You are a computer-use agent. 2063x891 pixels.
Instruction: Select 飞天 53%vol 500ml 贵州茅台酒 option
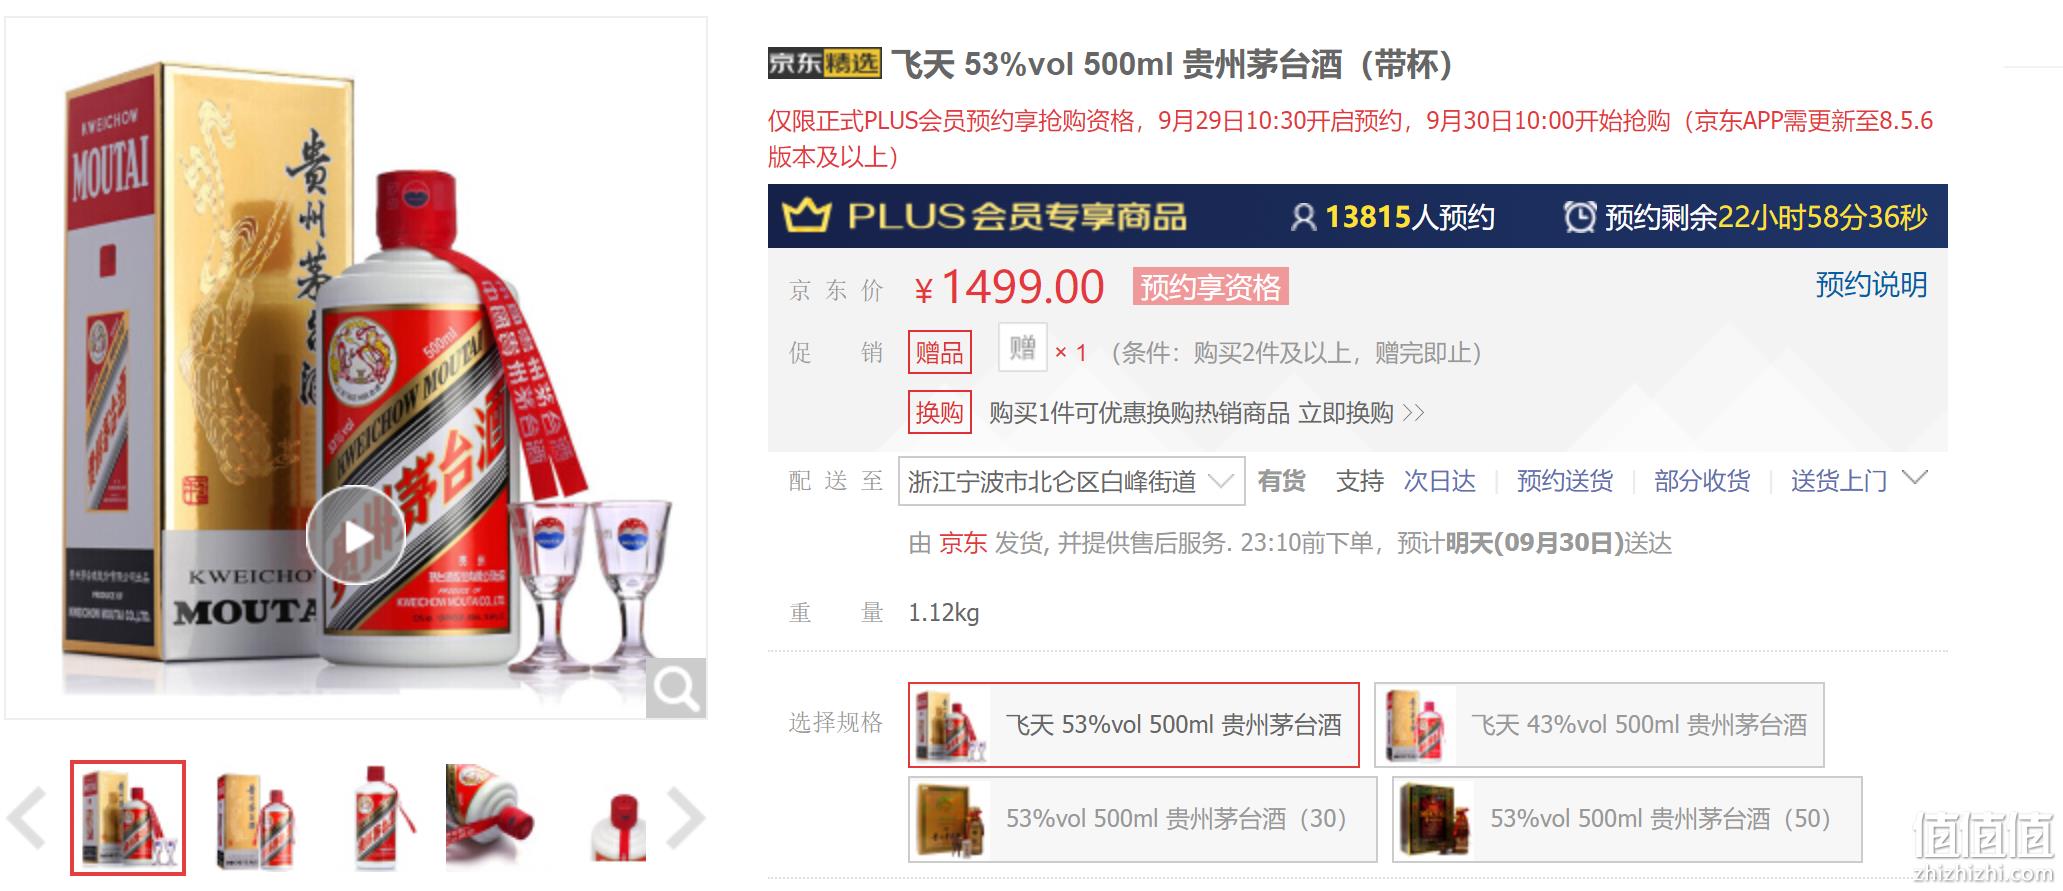coord(1134,725)
